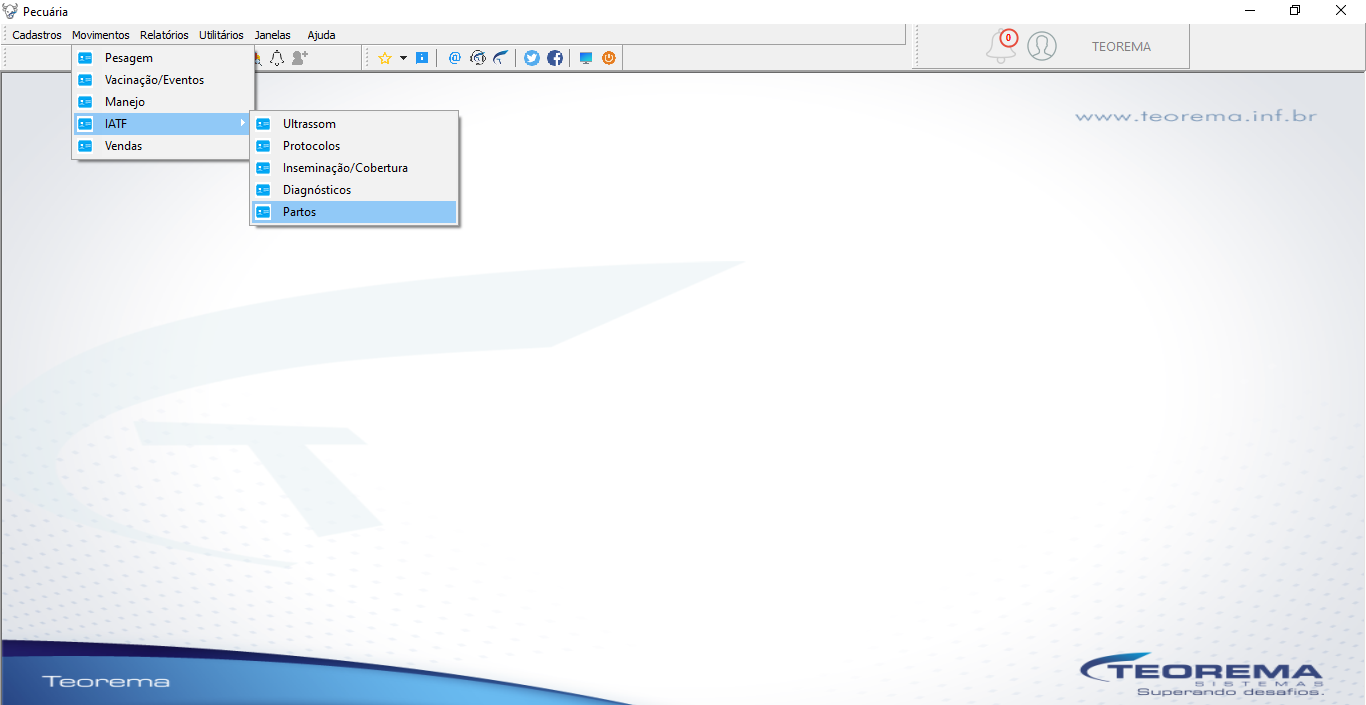Viewport: 1366px width, 705px height.
Task: Open the Ajuda menu
Action: [321, 35]
